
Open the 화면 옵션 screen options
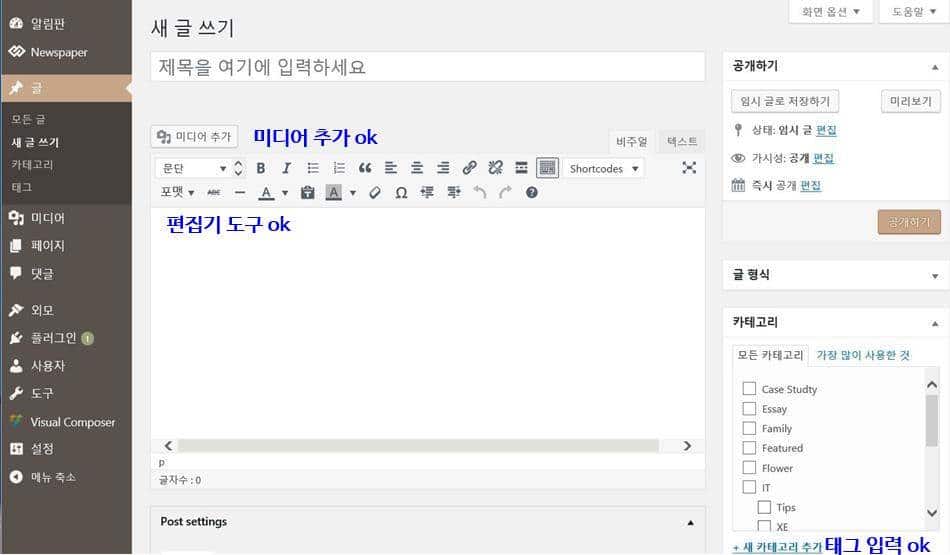coord(830,12)
